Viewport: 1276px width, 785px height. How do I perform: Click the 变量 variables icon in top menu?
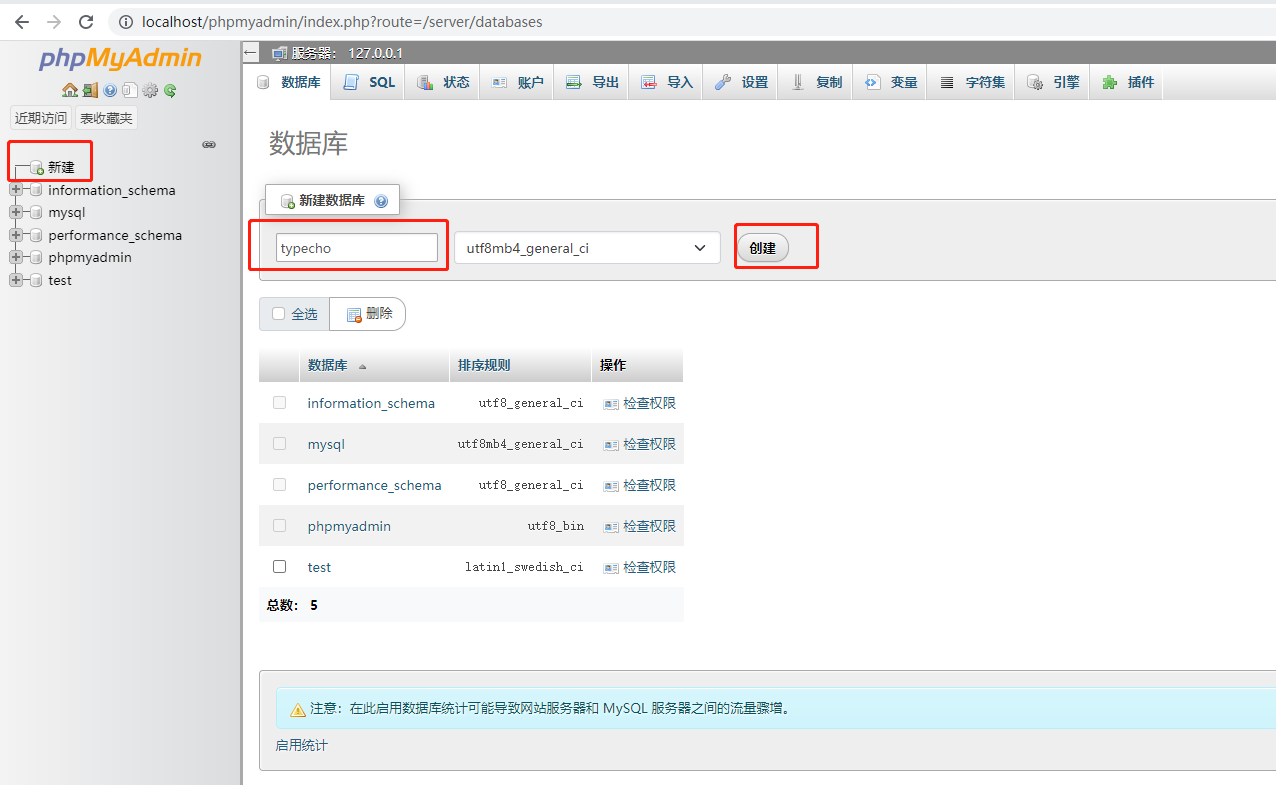(x=872, y=82)
